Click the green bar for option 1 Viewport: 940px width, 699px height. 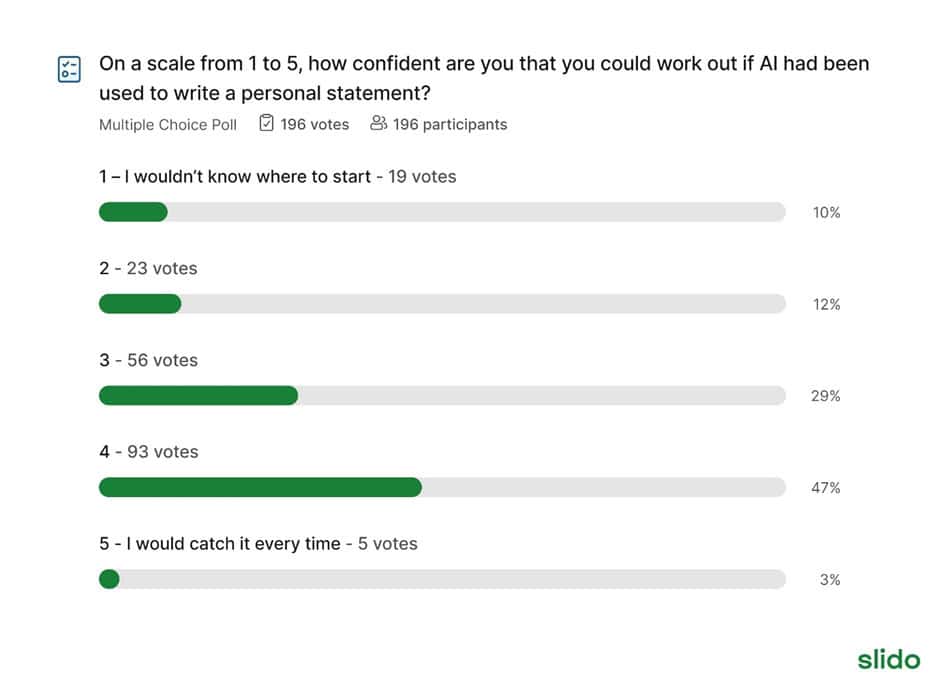click(x=133, y=212)
